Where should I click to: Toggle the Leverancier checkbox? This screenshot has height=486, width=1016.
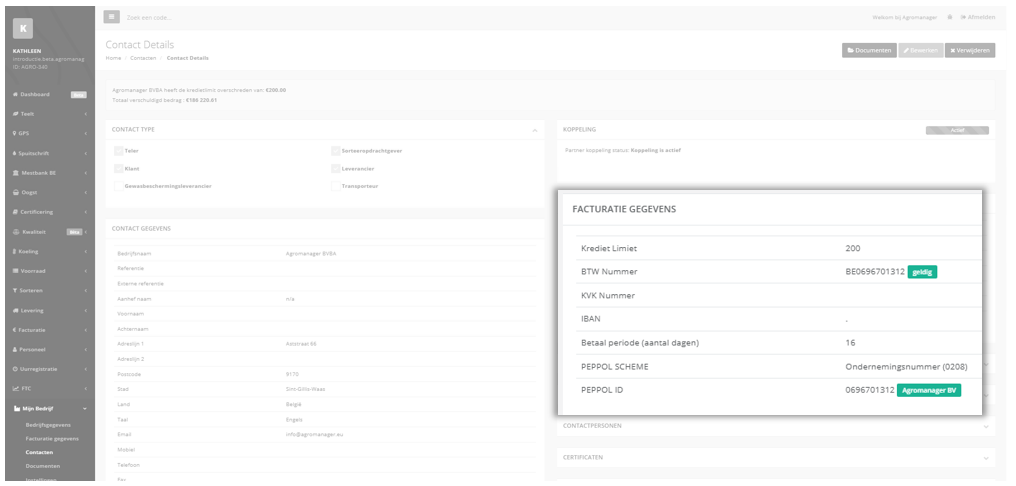pyautogui.click(x=336, y=168)
